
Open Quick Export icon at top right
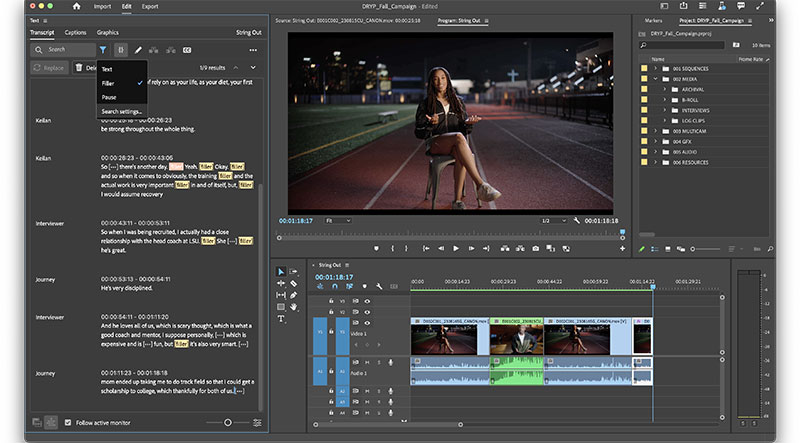click(x=683, y=6)
